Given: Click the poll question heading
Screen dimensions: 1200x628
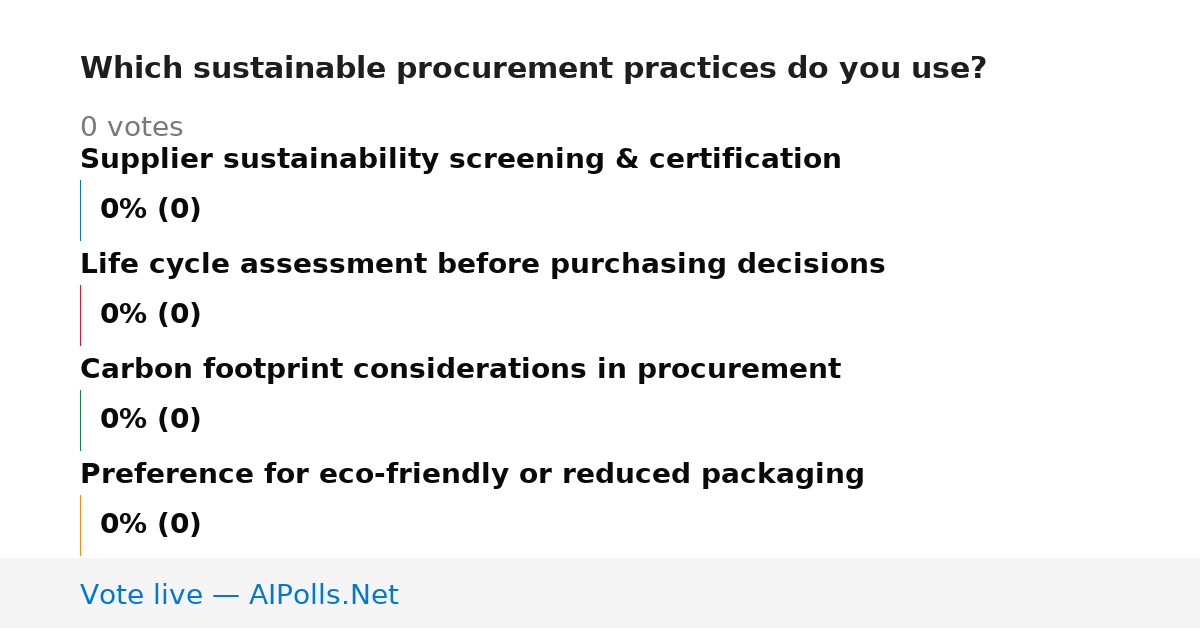Looking at the screenshot, I should click(x=533, y=69).
